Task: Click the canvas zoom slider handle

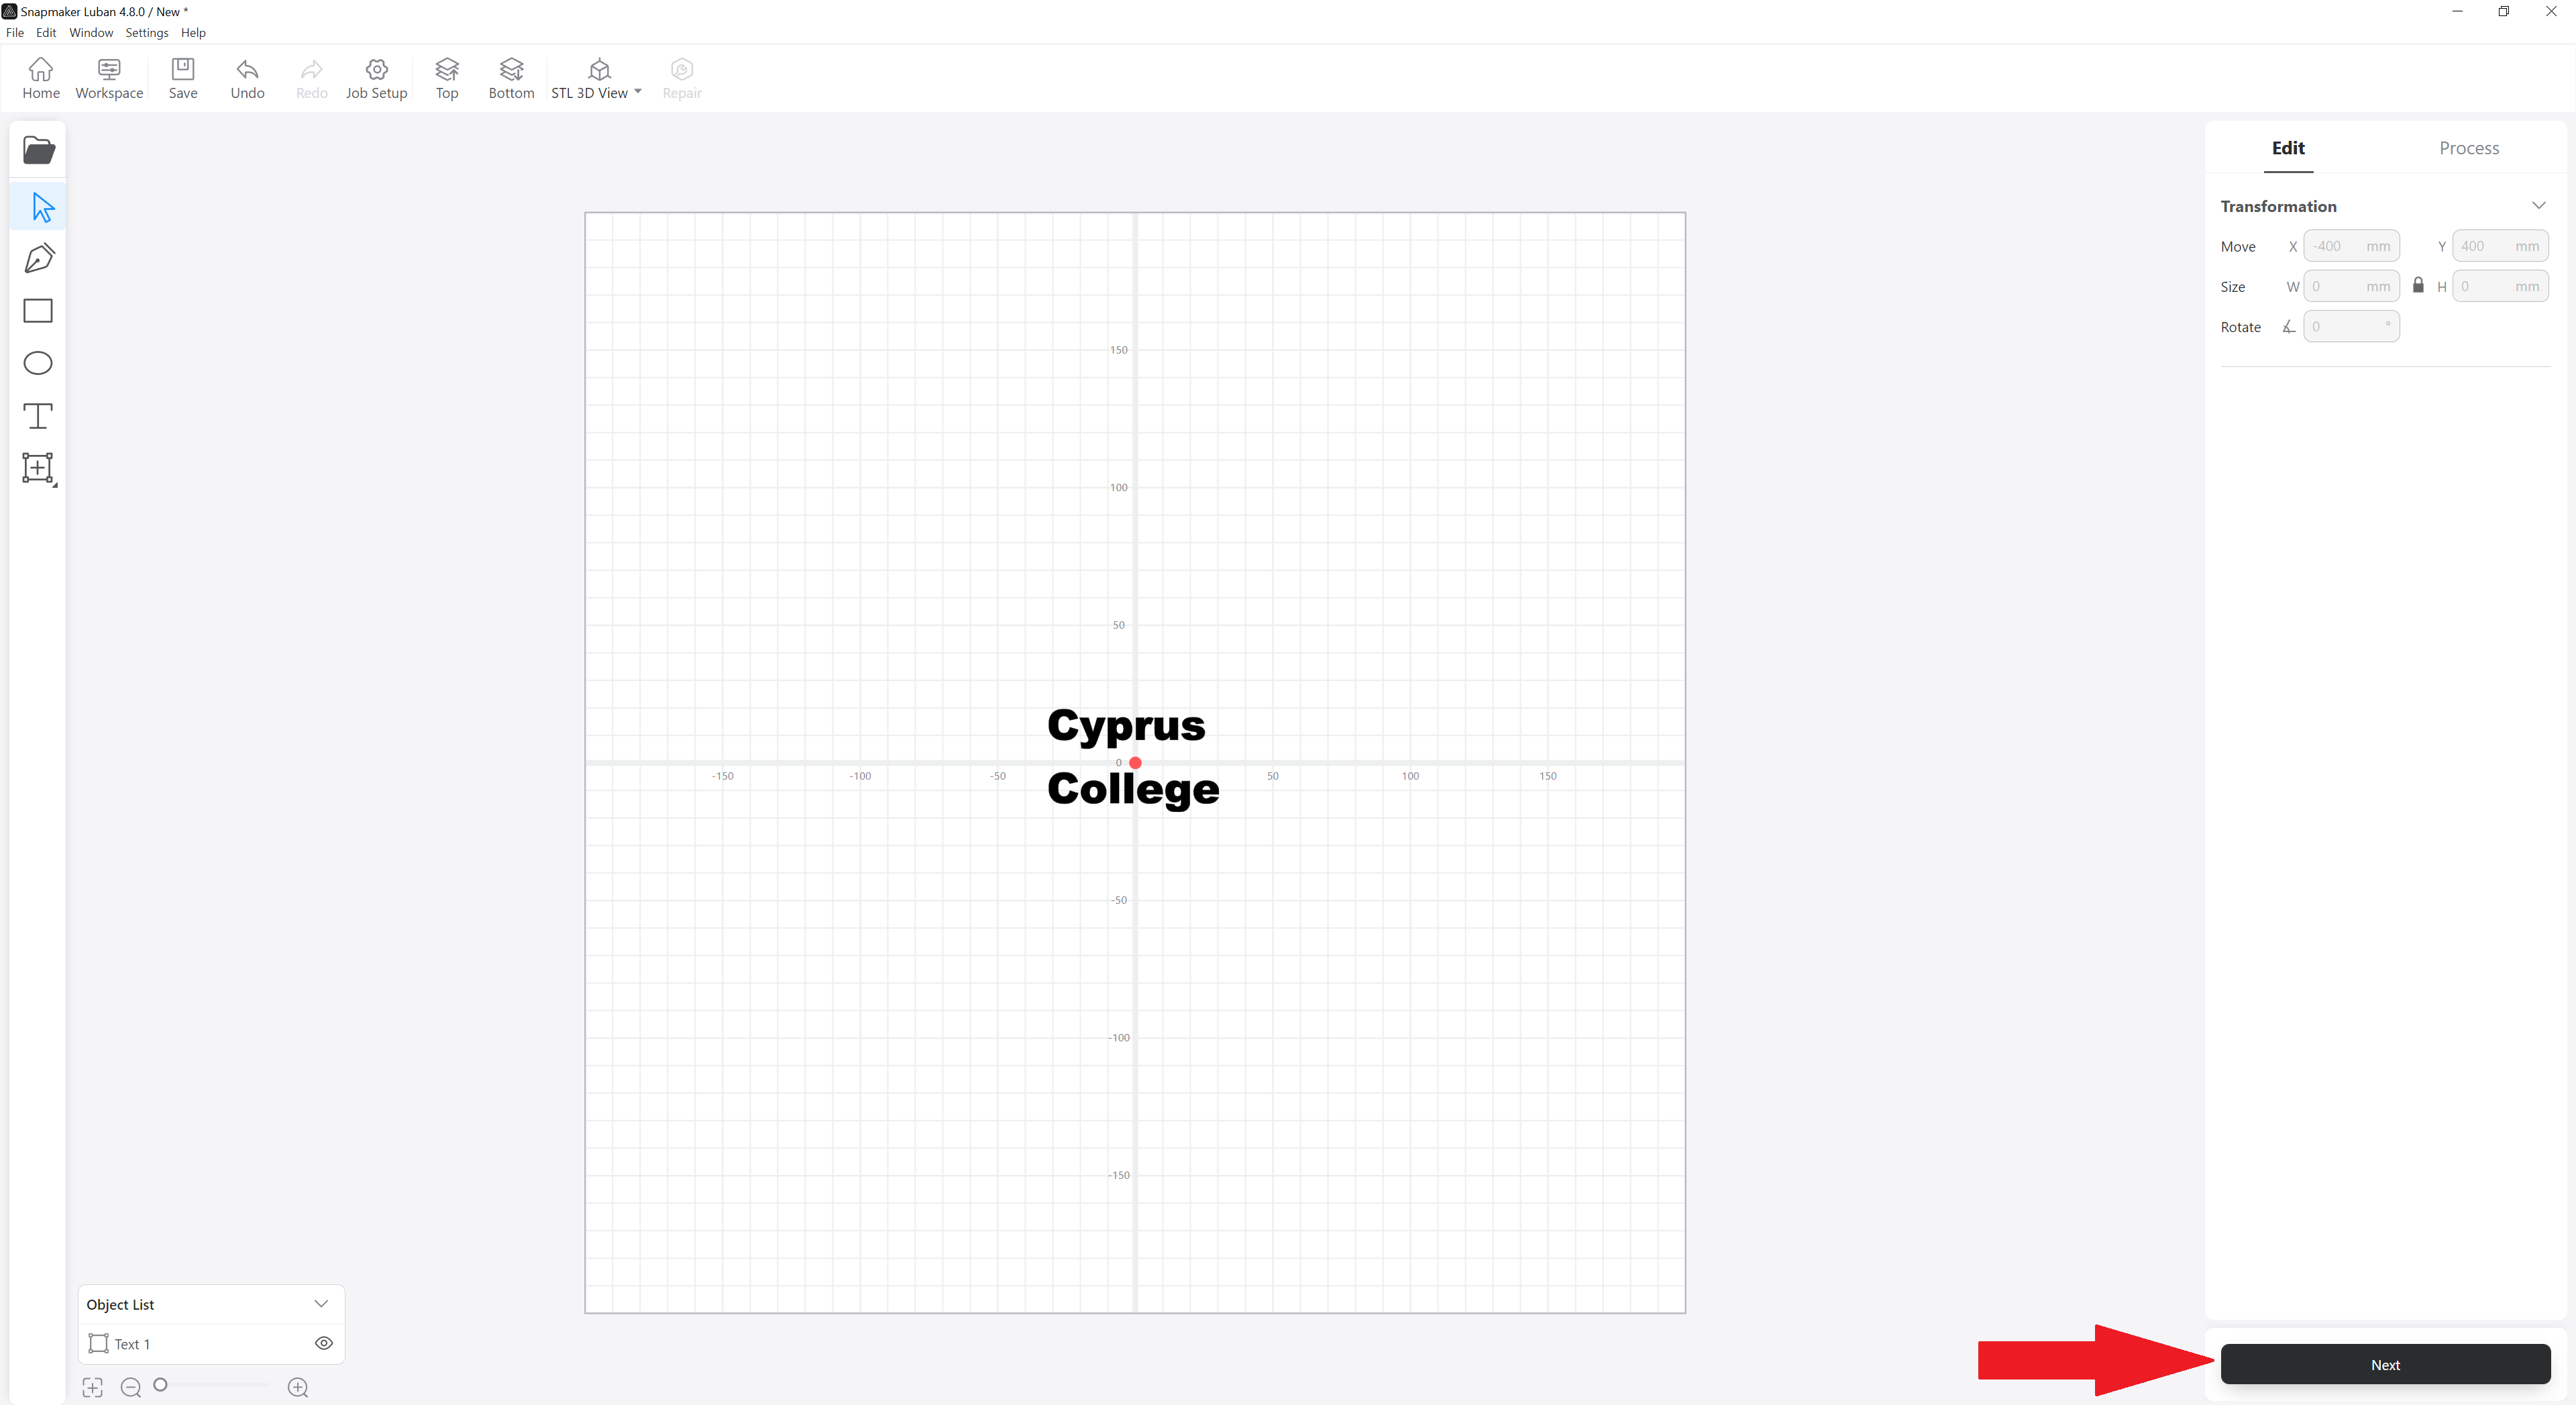Action: click(160, 1385)
